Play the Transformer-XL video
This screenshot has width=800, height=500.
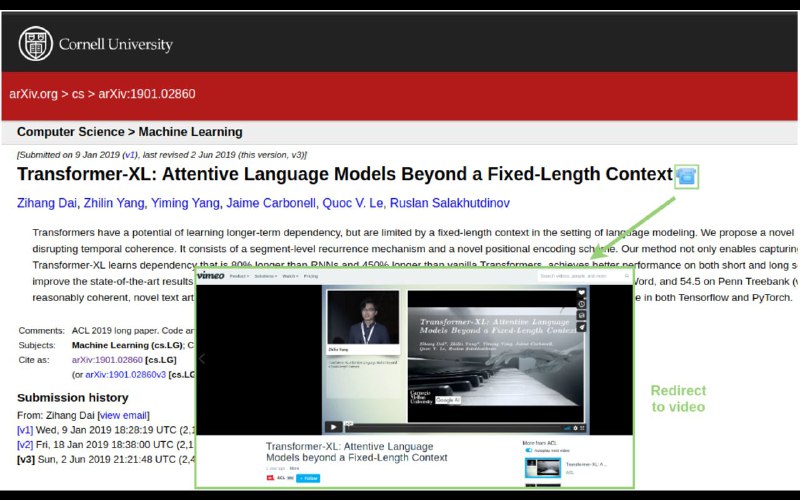click(333, 427)
